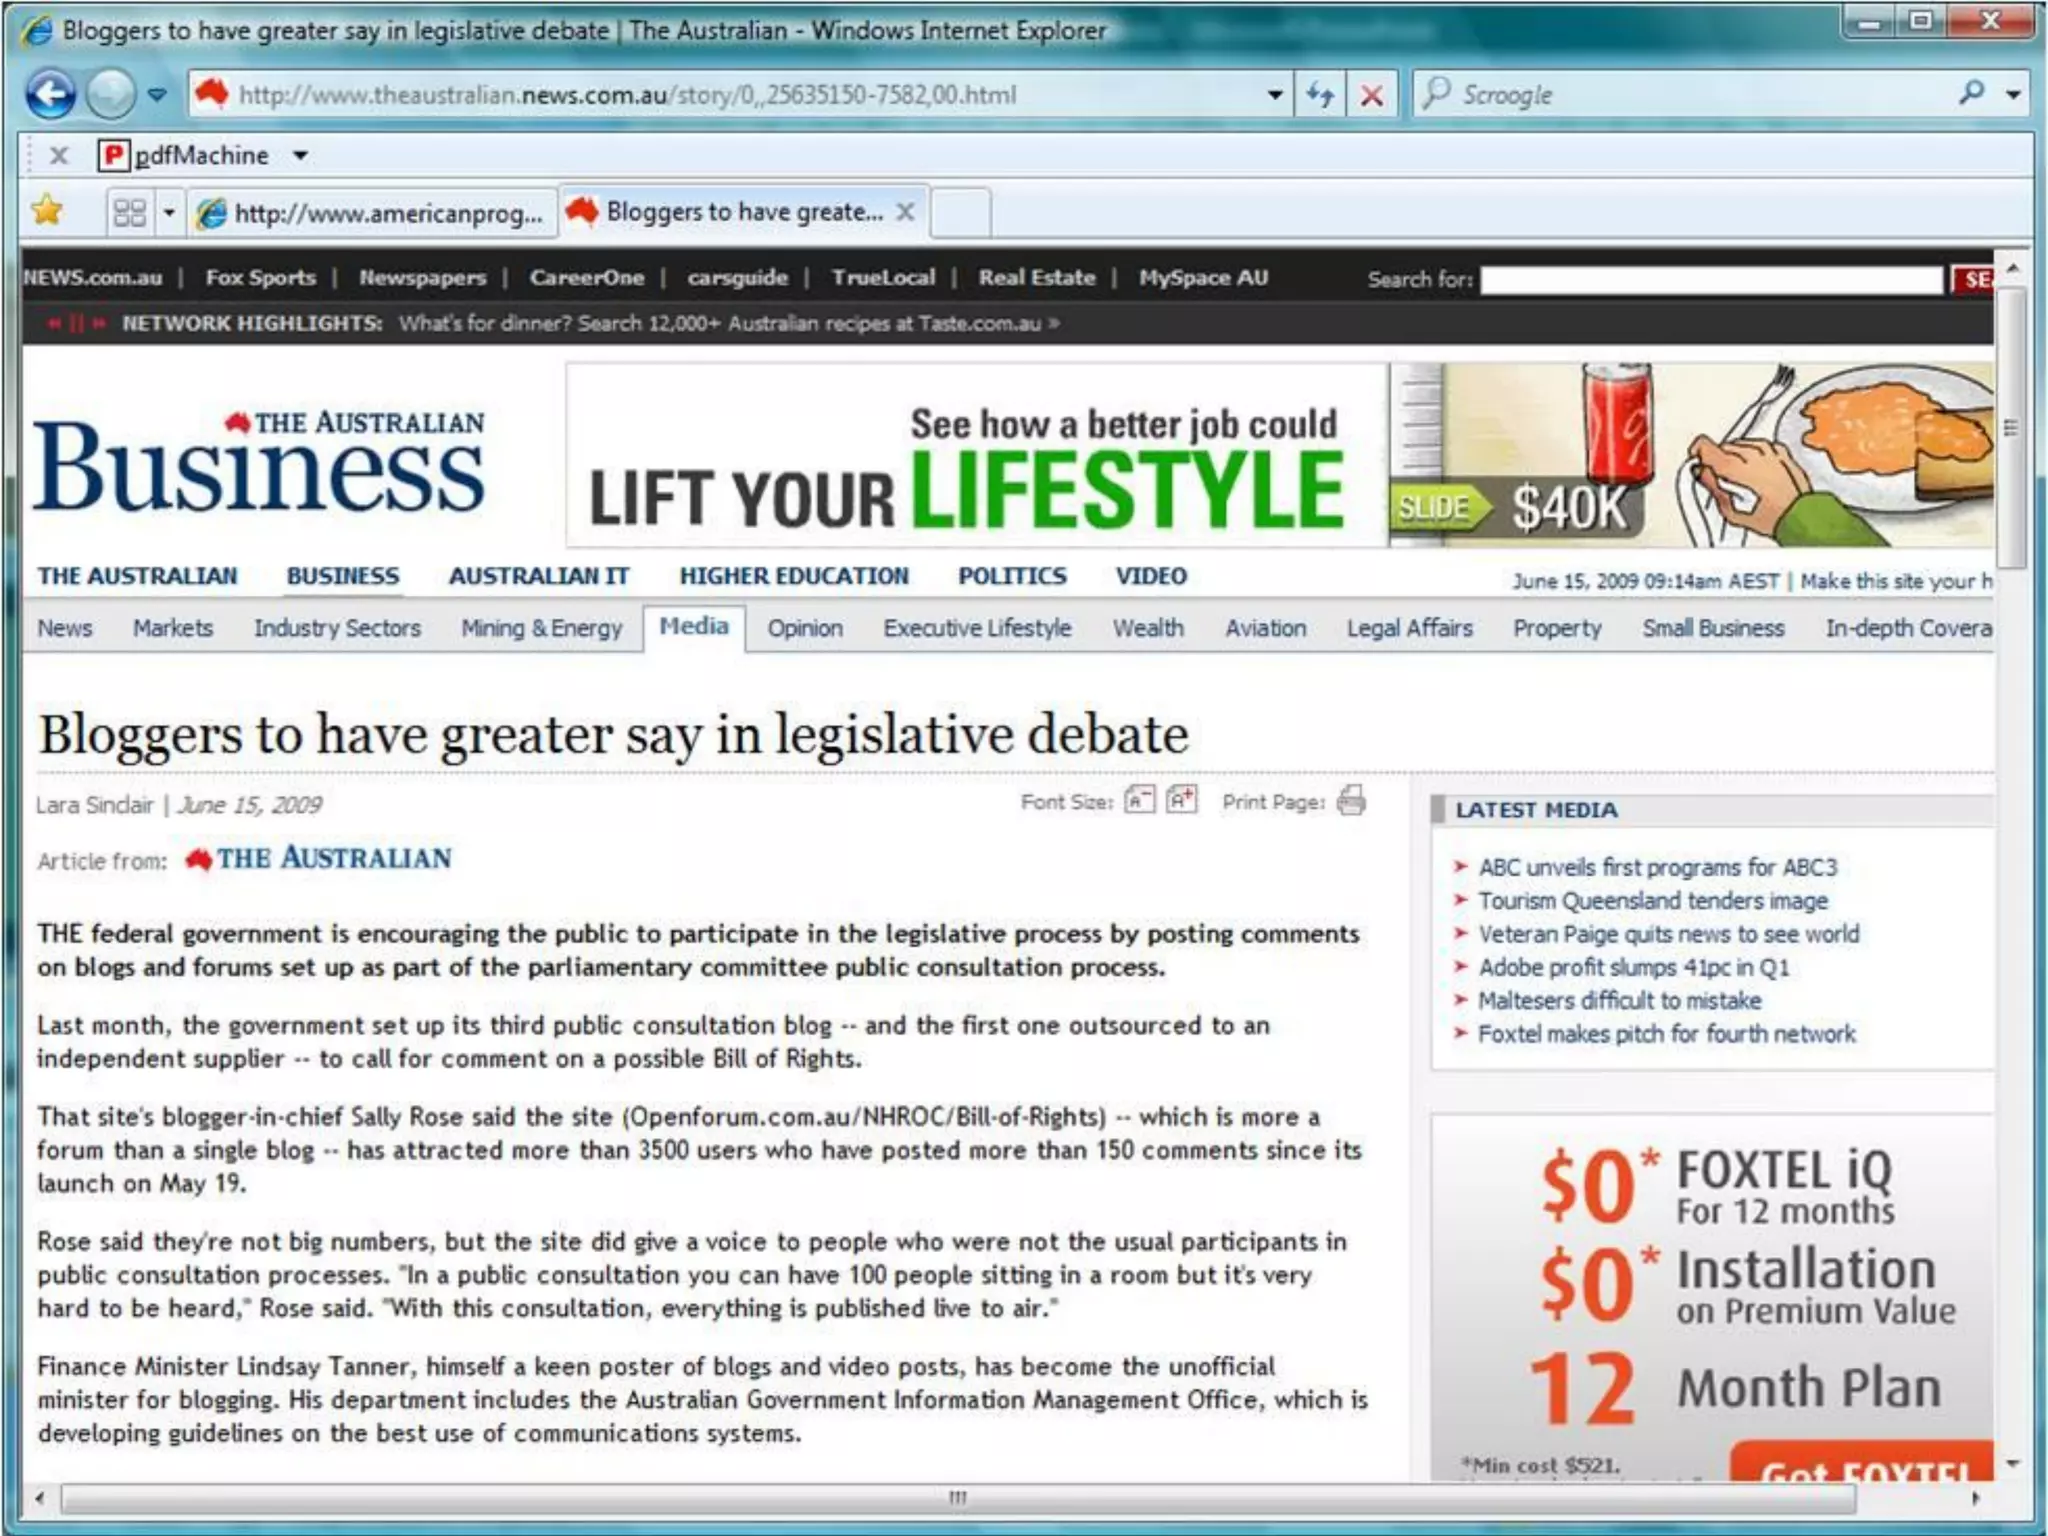Click the Print Page printer icon
The width and height of the screenshot is (2048, 1536).
point(1351,801)
